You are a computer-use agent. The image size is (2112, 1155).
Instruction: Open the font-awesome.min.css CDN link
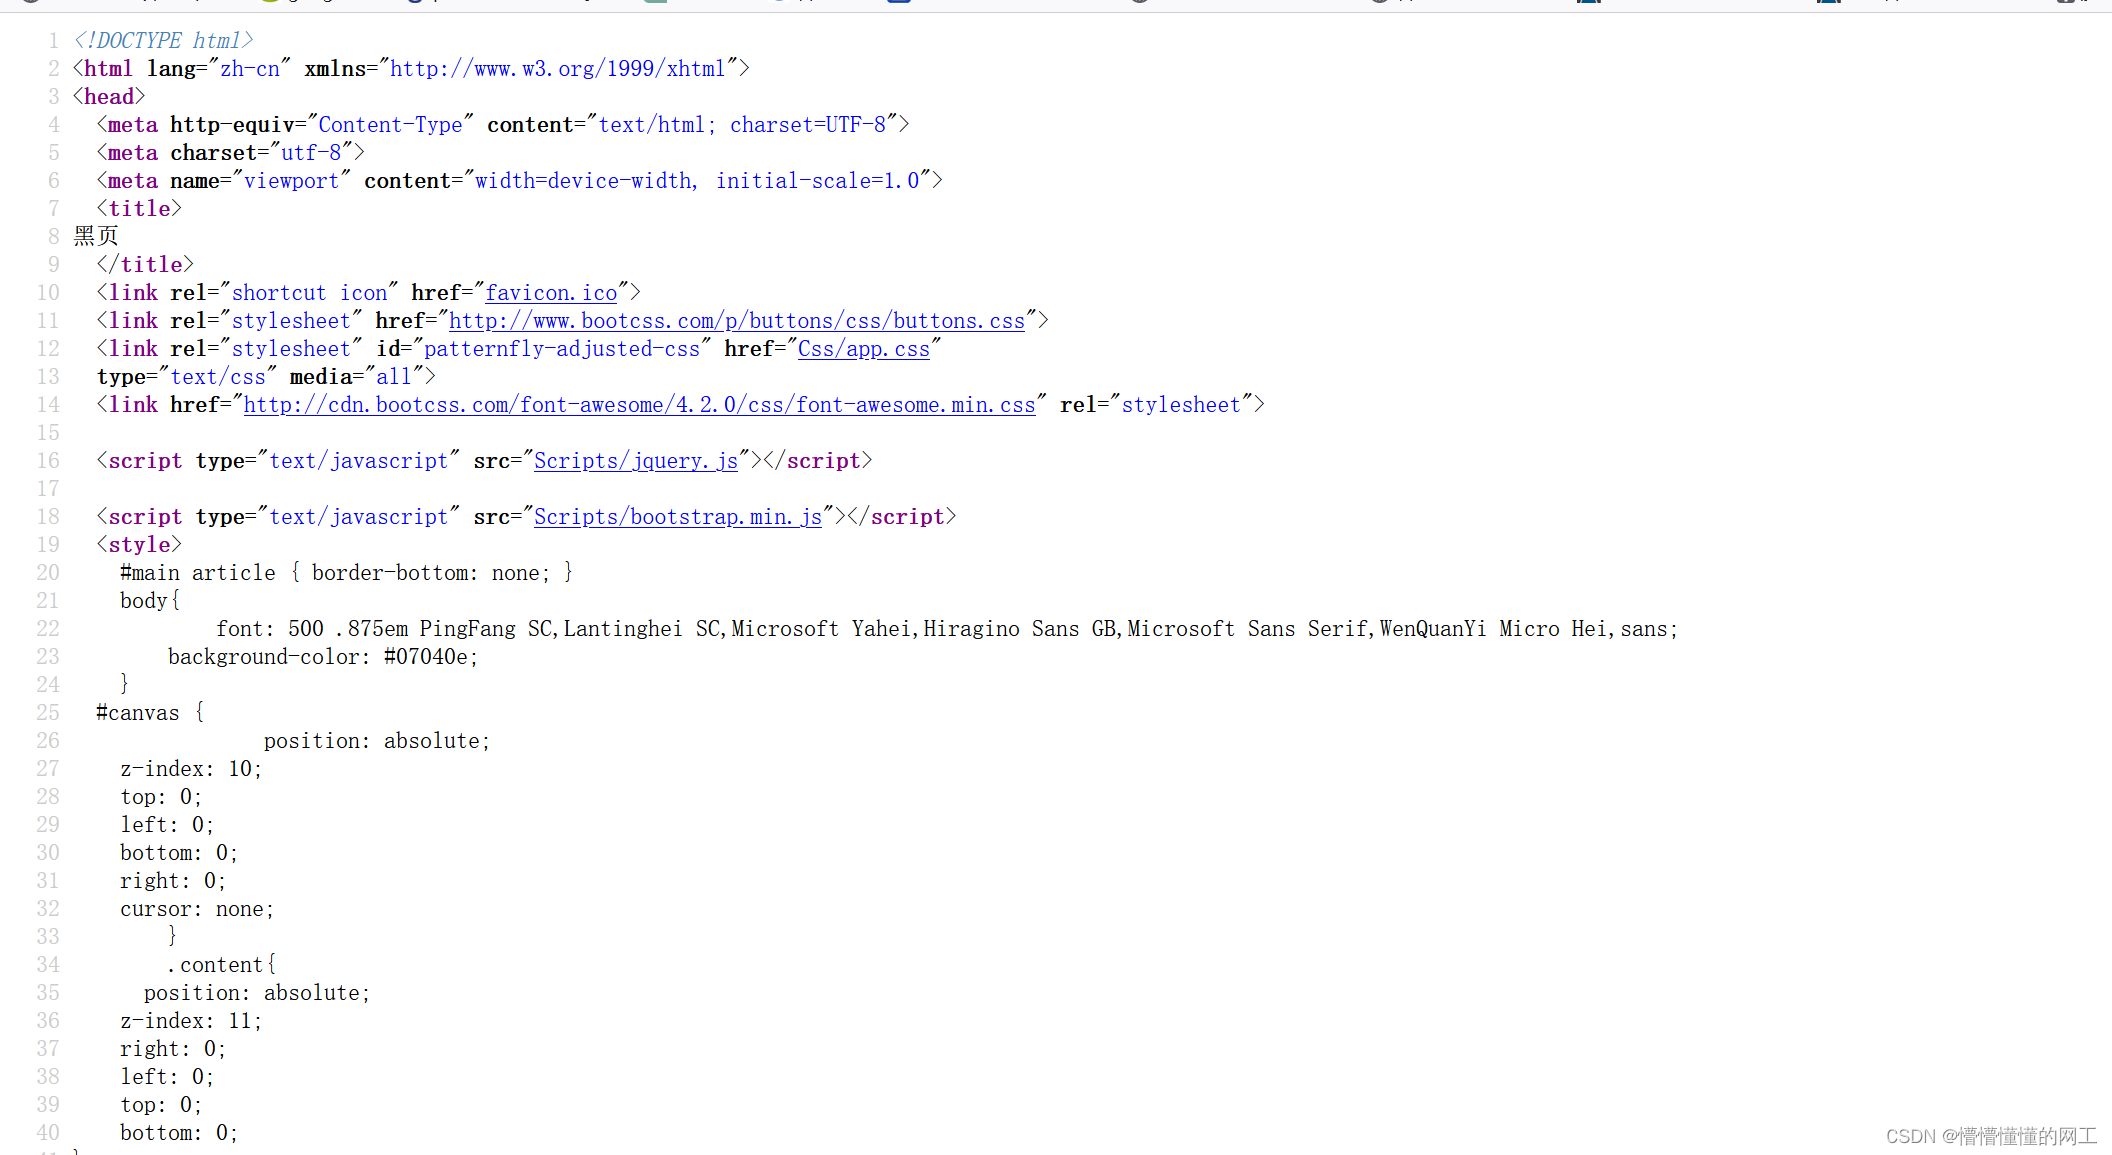(639, 405)
